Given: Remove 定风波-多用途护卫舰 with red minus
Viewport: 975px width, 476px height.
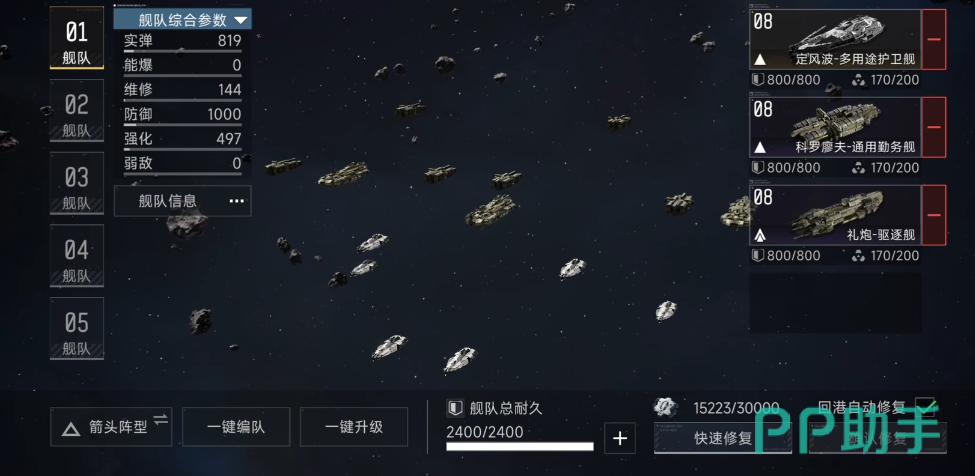Looking at the screenshot, I should tap(933, 39).
